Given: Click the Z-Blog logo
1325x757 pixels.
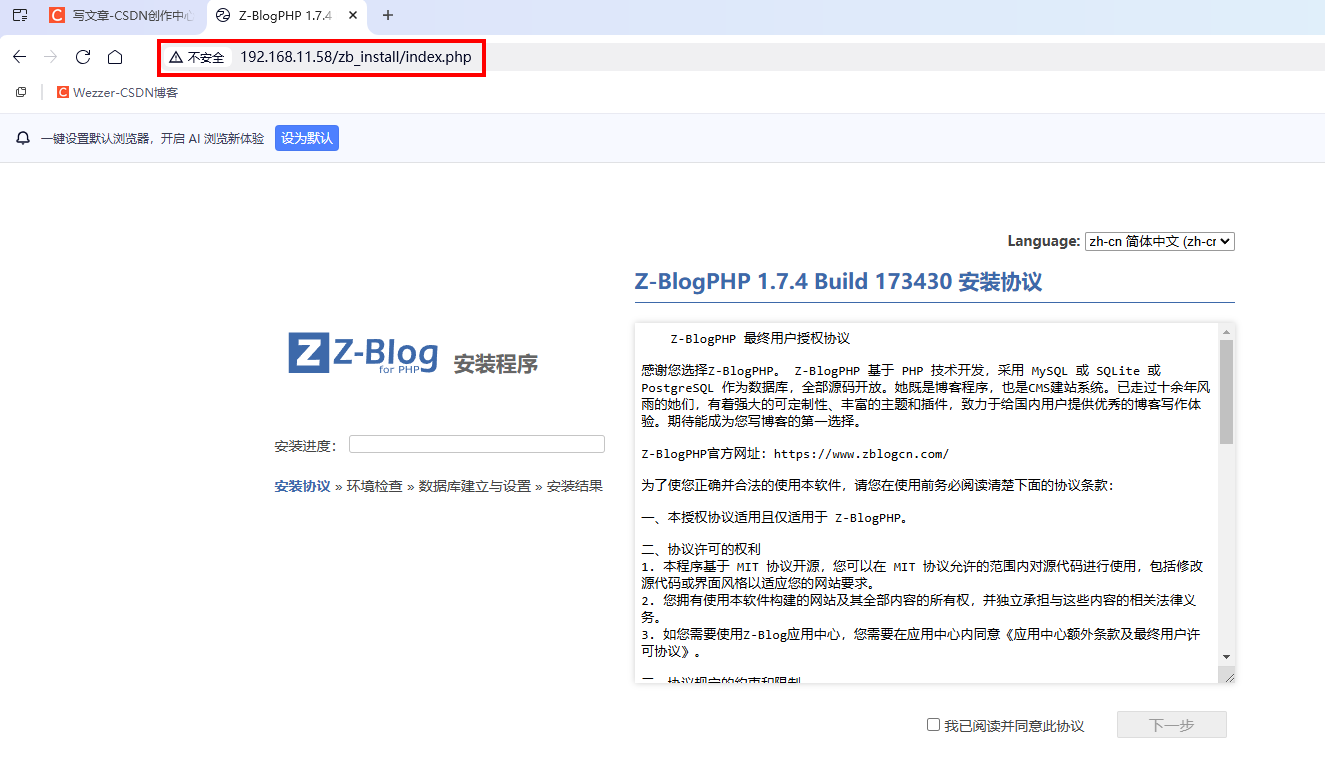Looking at the screenshot, I should click(x=363, y=354).
